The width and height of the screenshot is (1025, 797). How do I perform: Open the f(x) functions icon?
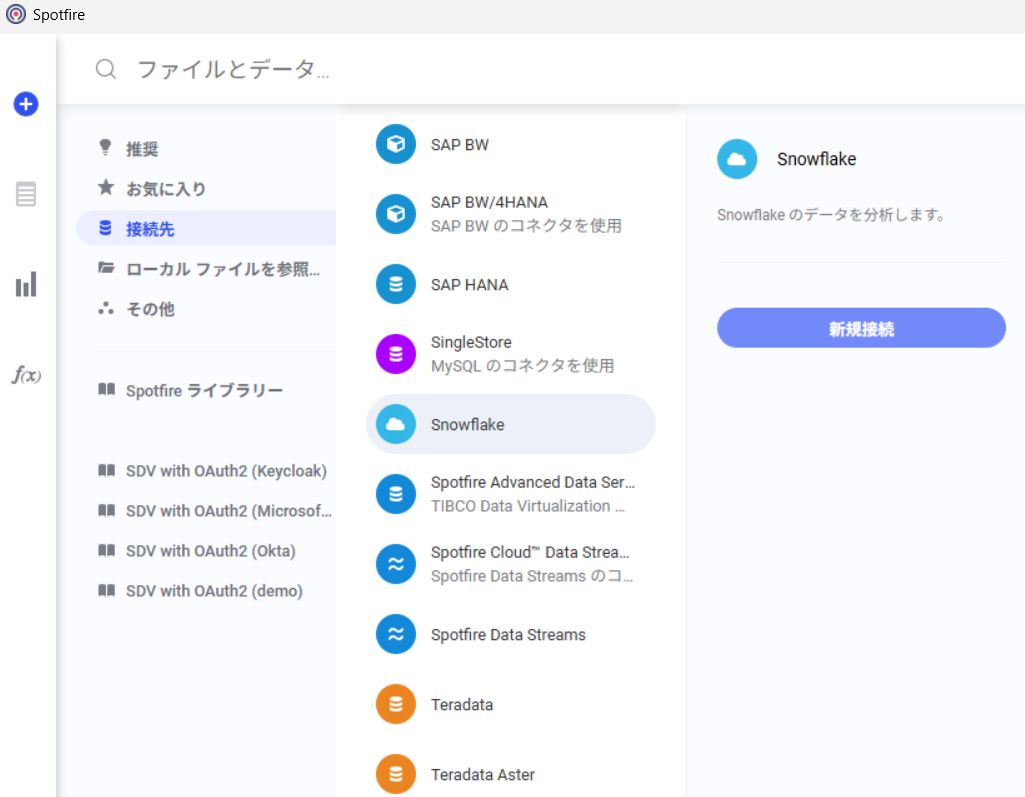pos(26,375)
